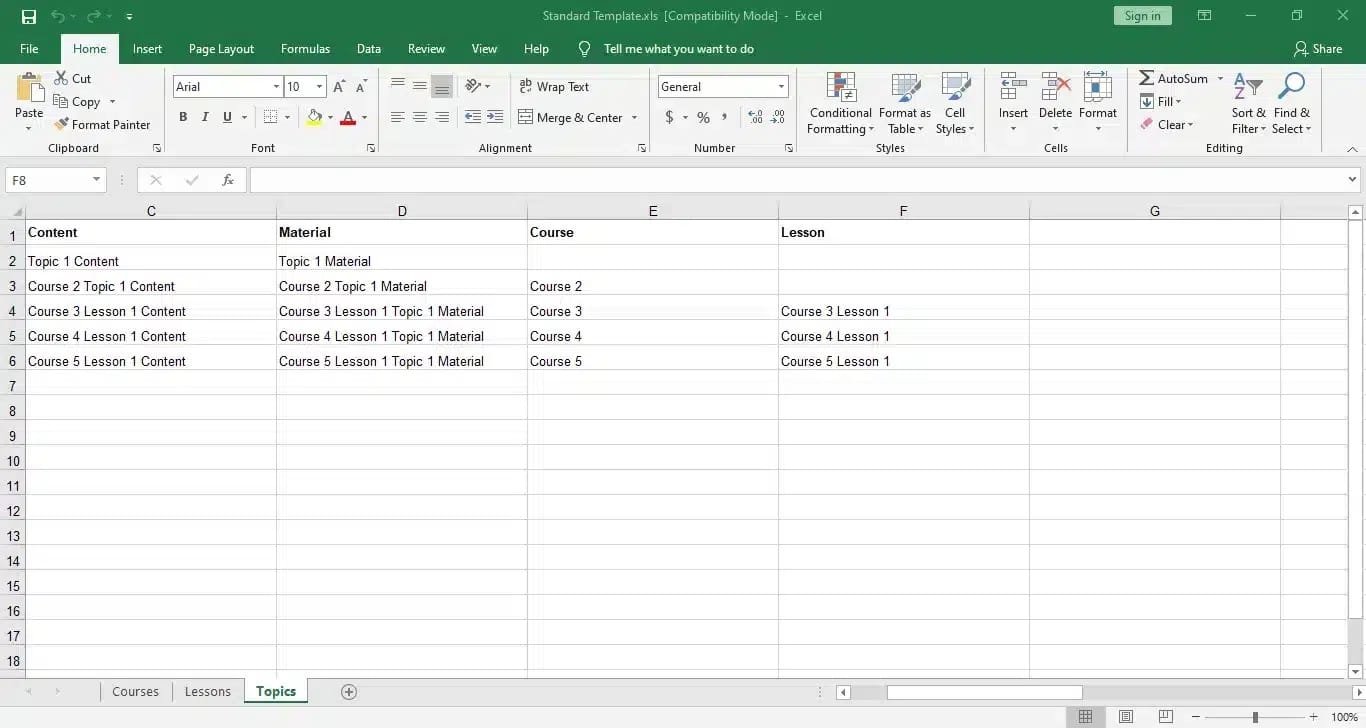Click the Decrease Indent icon
The height and width of the screenshot is (728, 1366).
[x=473, y=117]
